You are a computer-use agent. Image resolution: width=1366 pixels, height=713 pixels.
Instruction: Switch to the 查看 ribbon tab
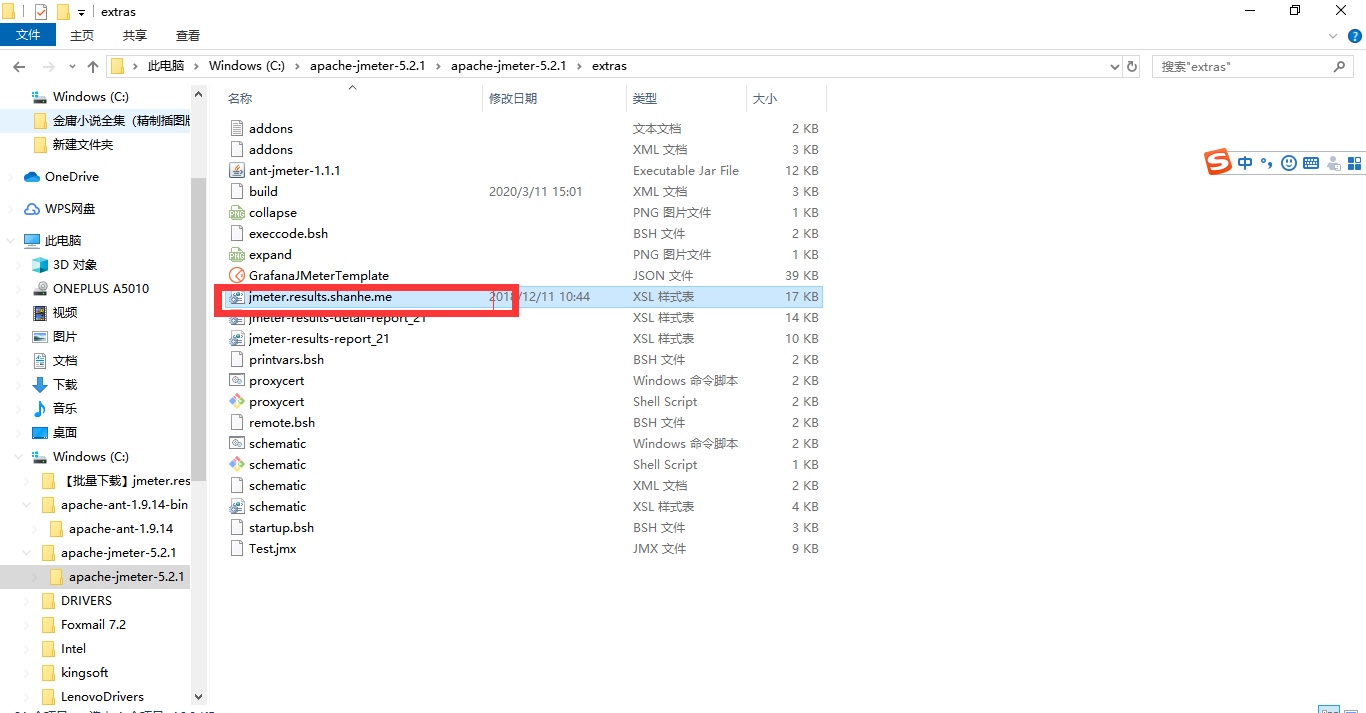pyautogui.click(x=188, y=35)
